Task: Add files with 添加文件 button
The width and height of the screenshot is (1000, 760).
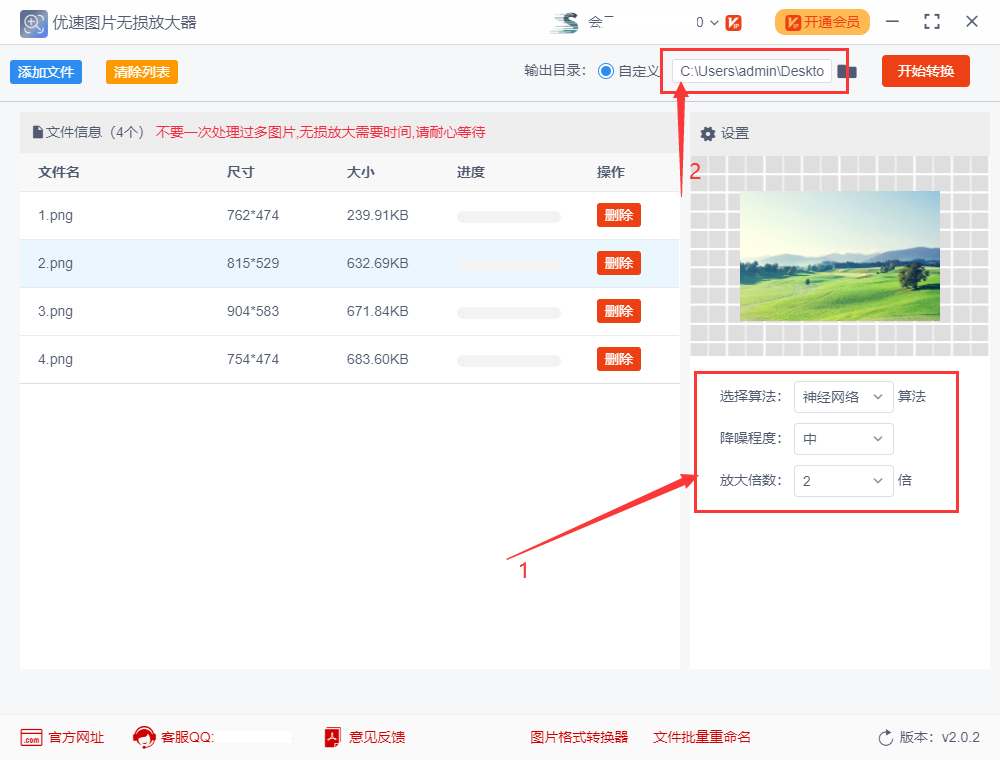Action: pyautogui.click(x=46, y=72)
